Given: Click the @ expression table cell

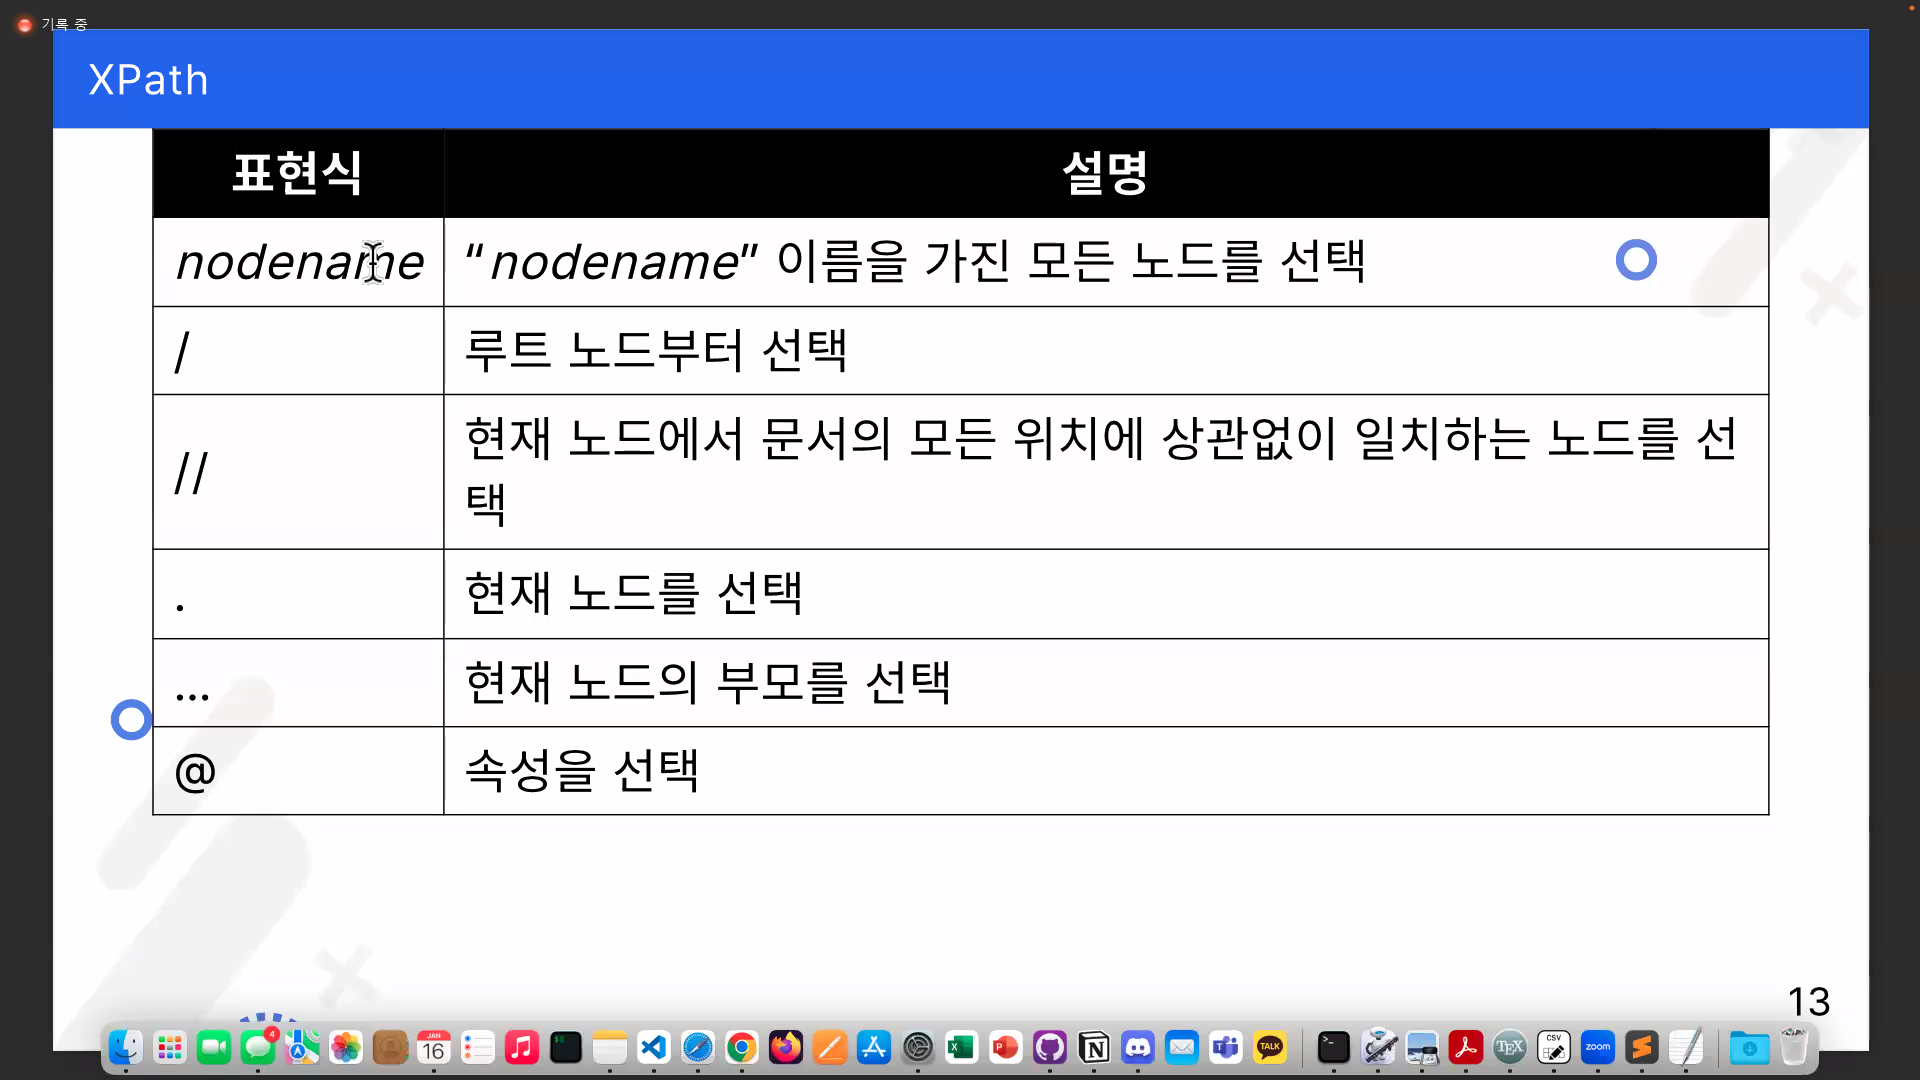Looking at the screenshot, I should 298,771.
